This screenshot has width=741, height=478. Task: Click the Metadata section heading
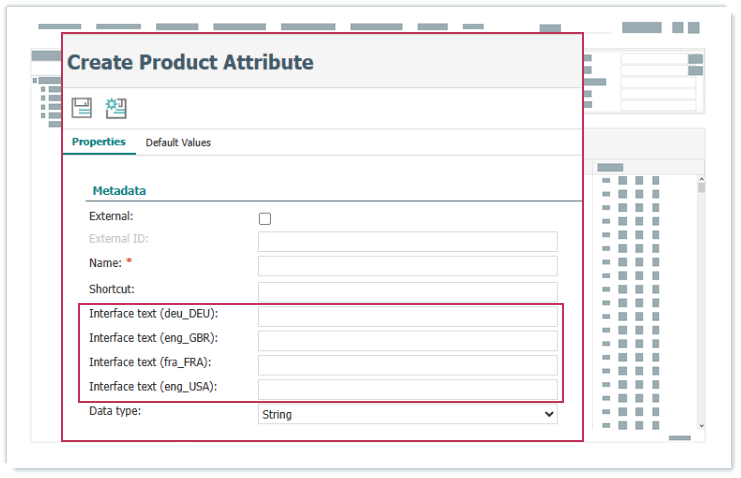tap(119, 190)
